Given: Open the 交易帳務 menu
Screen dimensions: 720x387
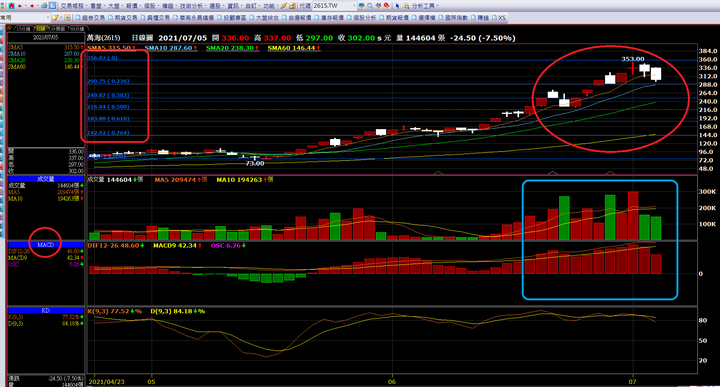Looking at the screenshot, I should click(x=72, y=6).
